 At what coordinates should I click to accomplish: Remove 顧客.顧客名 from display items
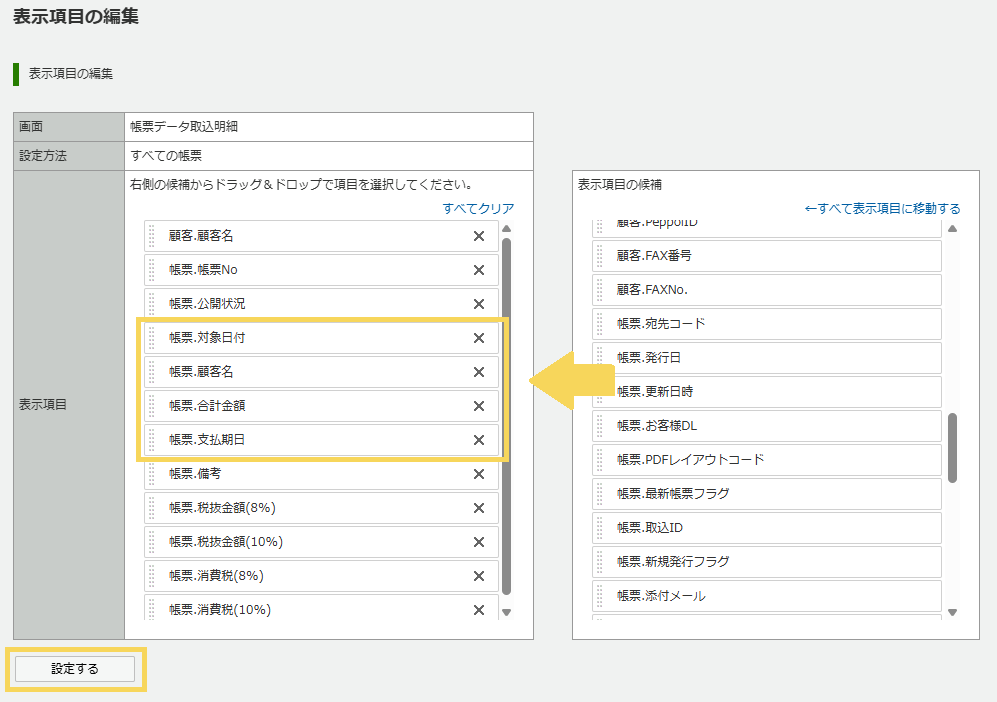pyautogui.click(x=478, y=236)
